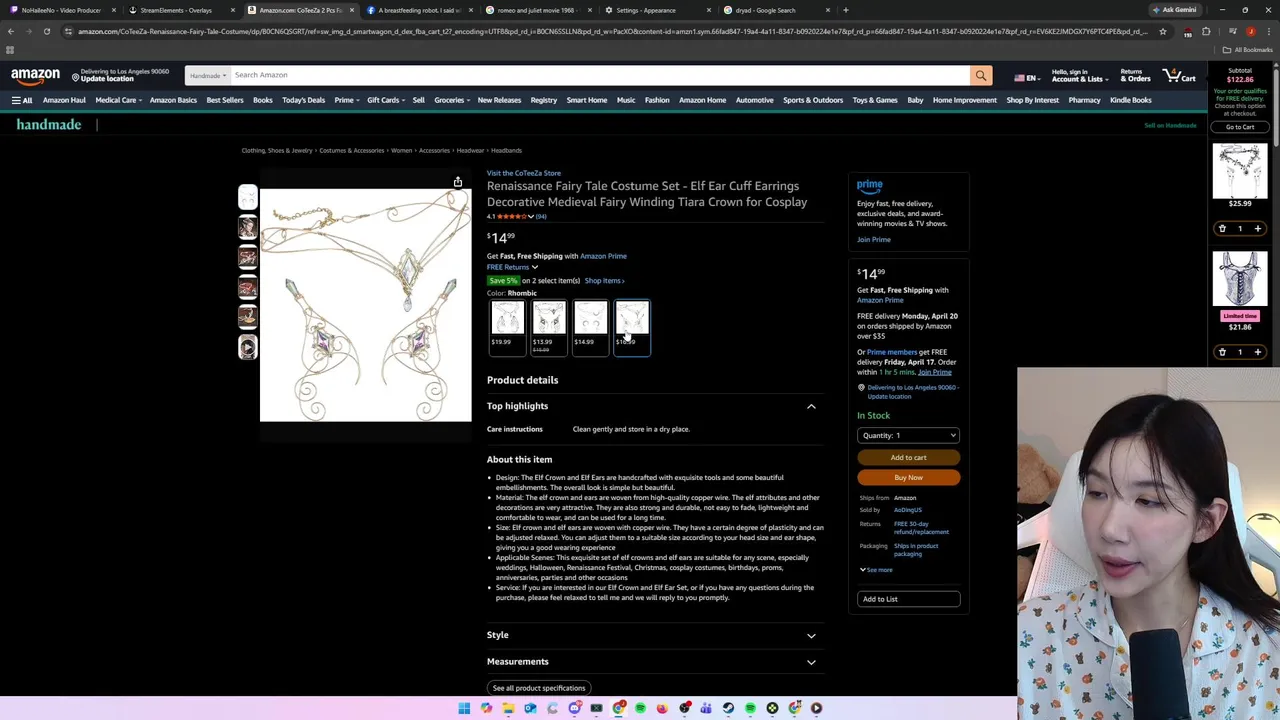
Task: Open Xbox app from taskbar
Action: [772, 708]
